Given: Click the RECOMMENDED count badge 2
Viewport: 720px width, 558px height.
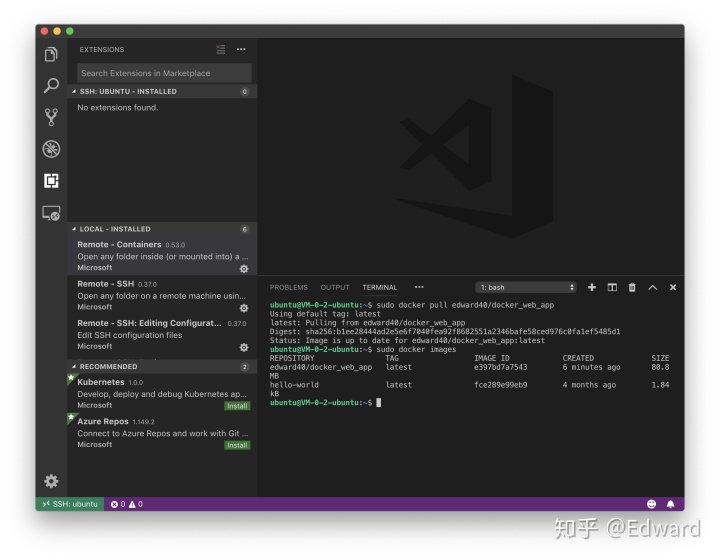Looking at the screenshot, I should (x=244, y=366).
